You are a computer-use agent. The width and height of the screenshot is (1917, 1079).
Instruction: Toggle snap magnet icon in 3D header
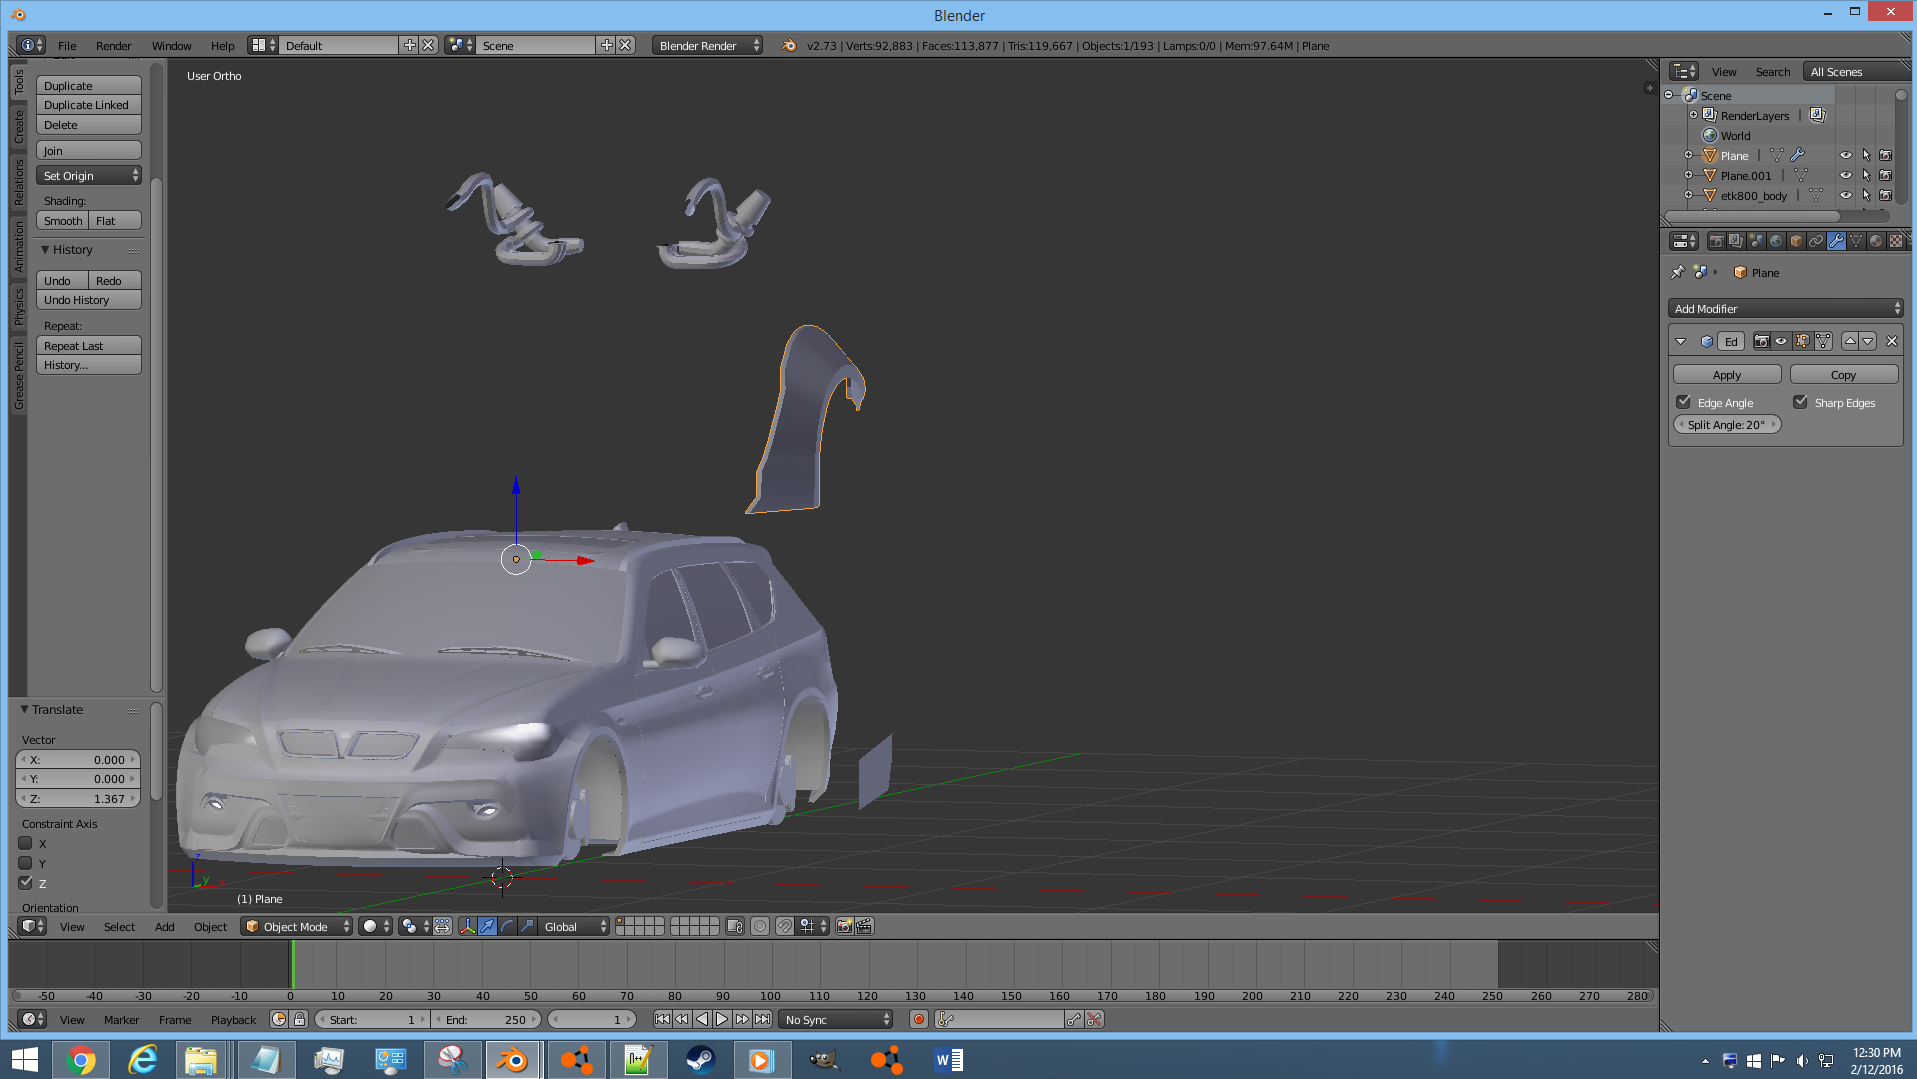click(785, 927)
